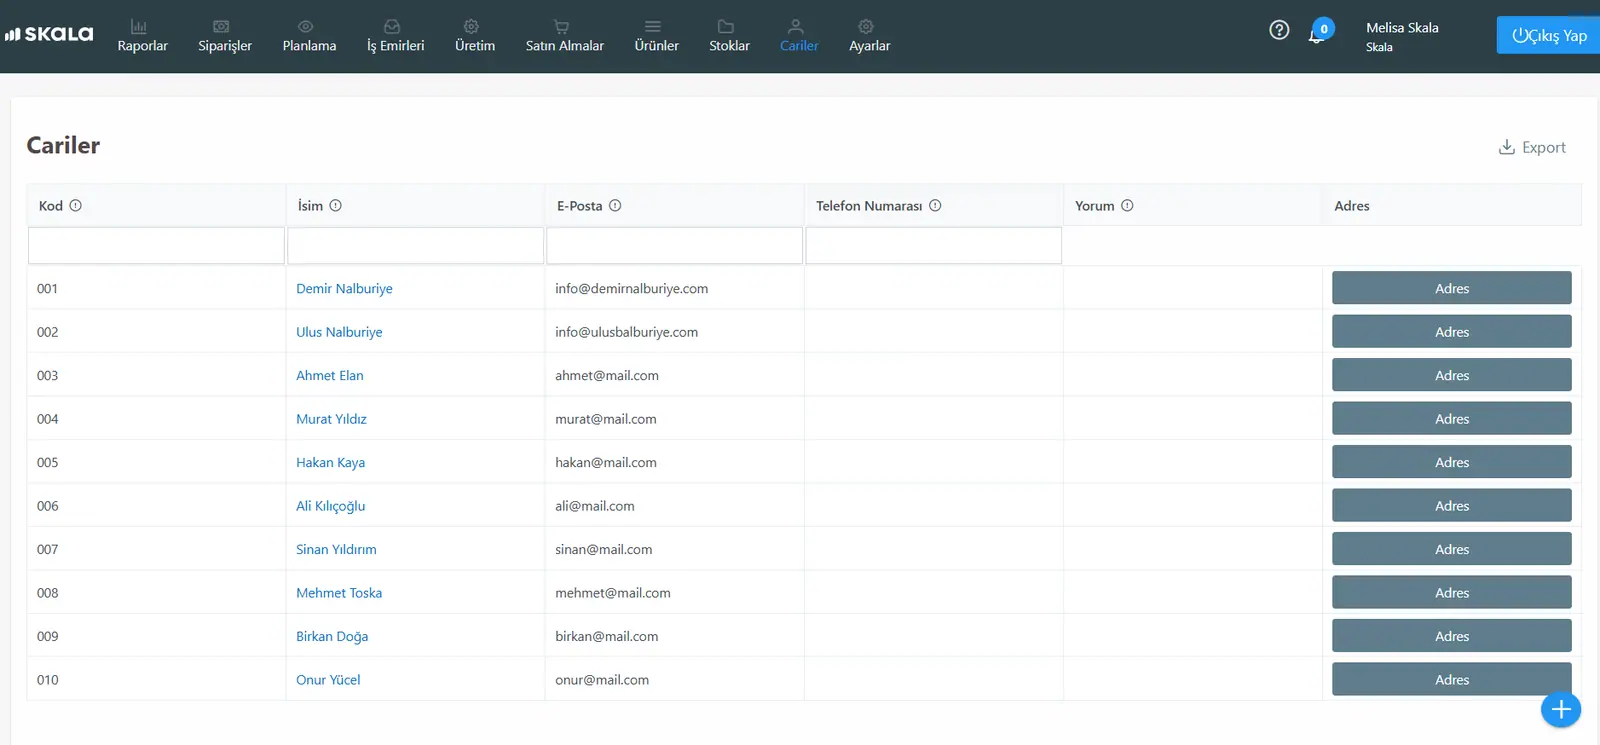Select the Cariler menu item
1600x745 pixels.
[x=798, y=36]
